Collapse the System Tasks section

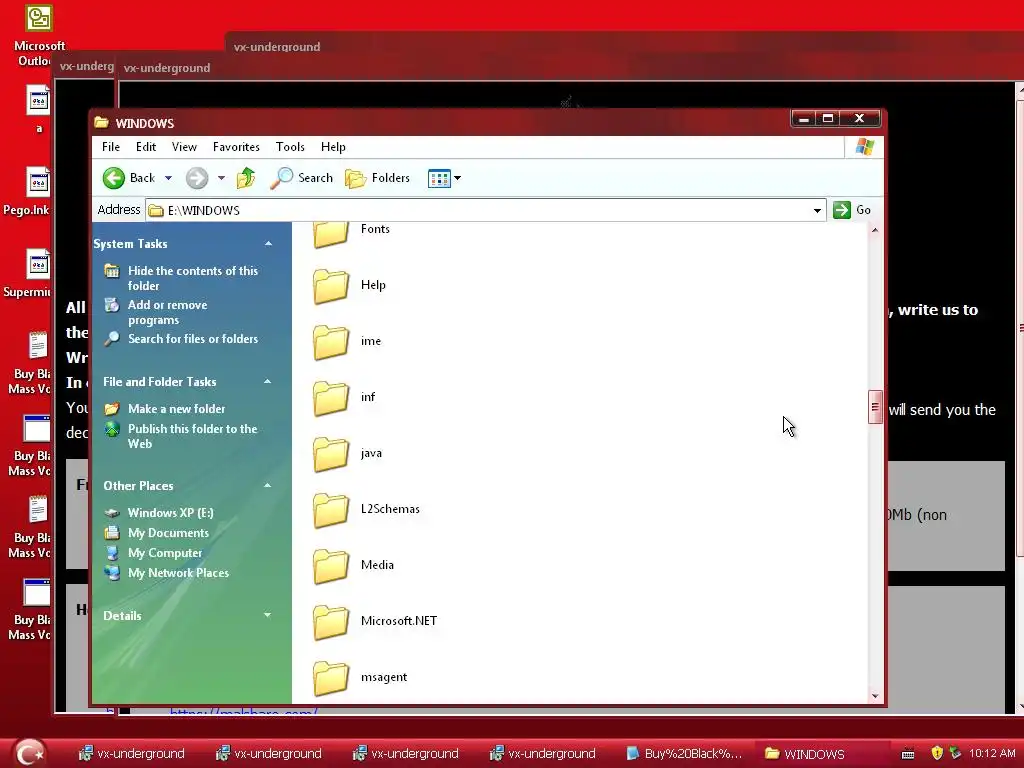pos(268,244)
